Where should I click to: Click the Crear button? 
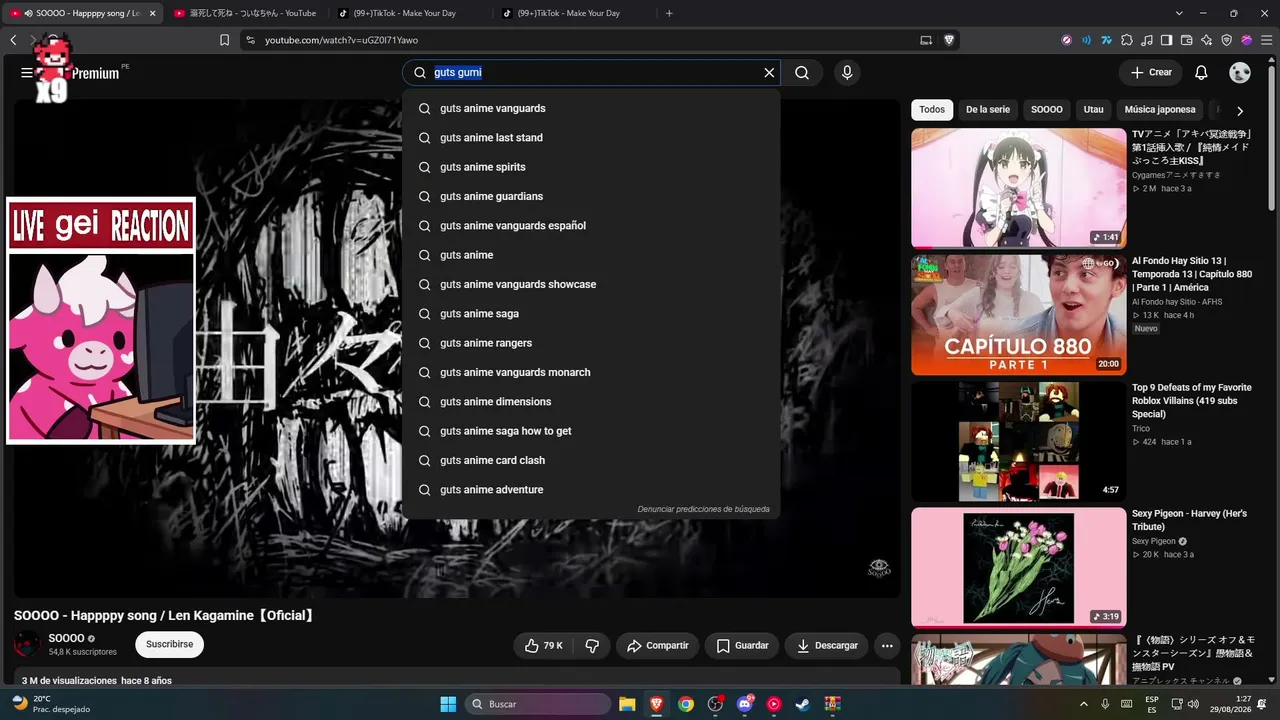click(1151, 73)
